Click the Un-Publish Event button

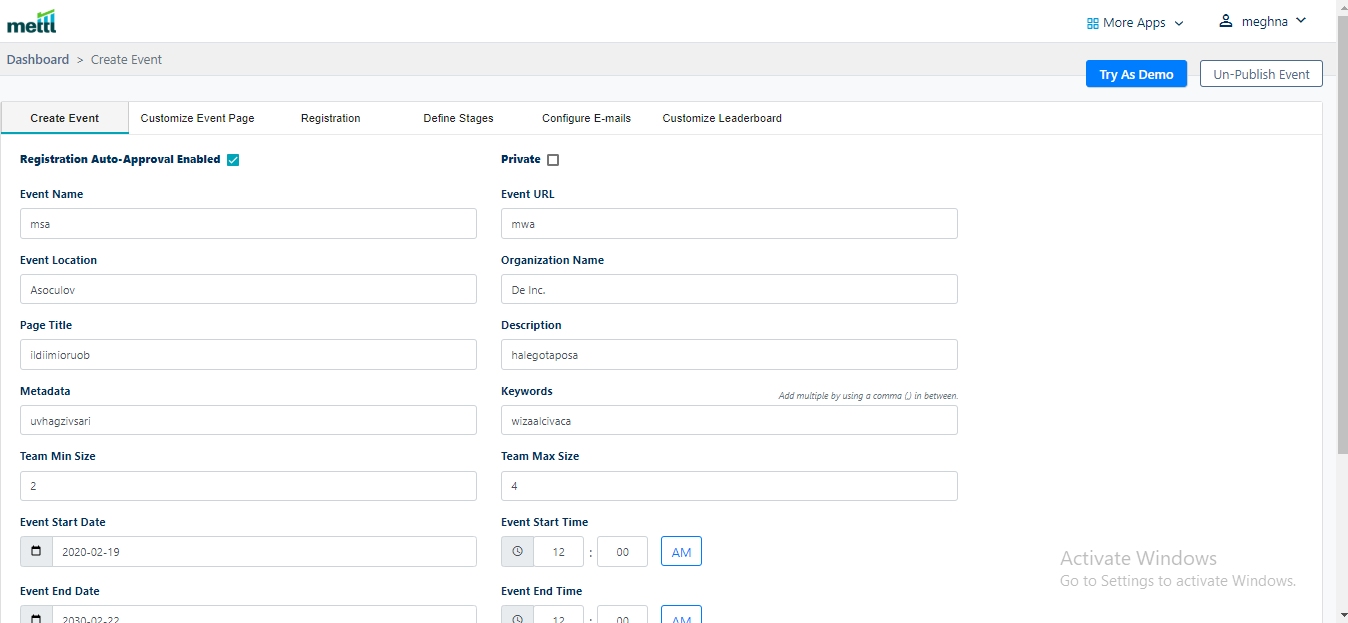tap(1261, 74)
